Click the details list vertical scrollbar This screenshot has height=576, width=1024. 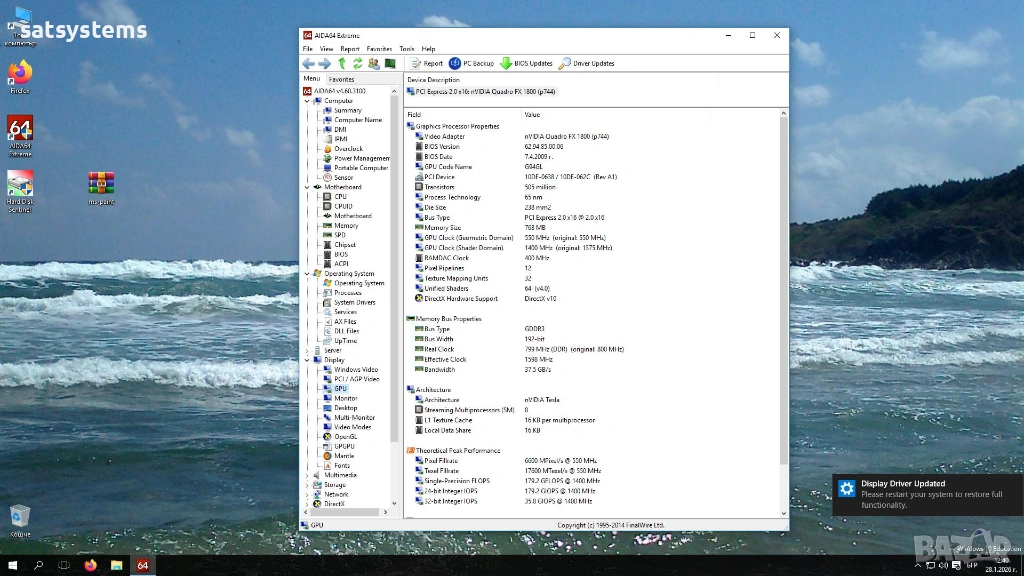pos(783,290)
